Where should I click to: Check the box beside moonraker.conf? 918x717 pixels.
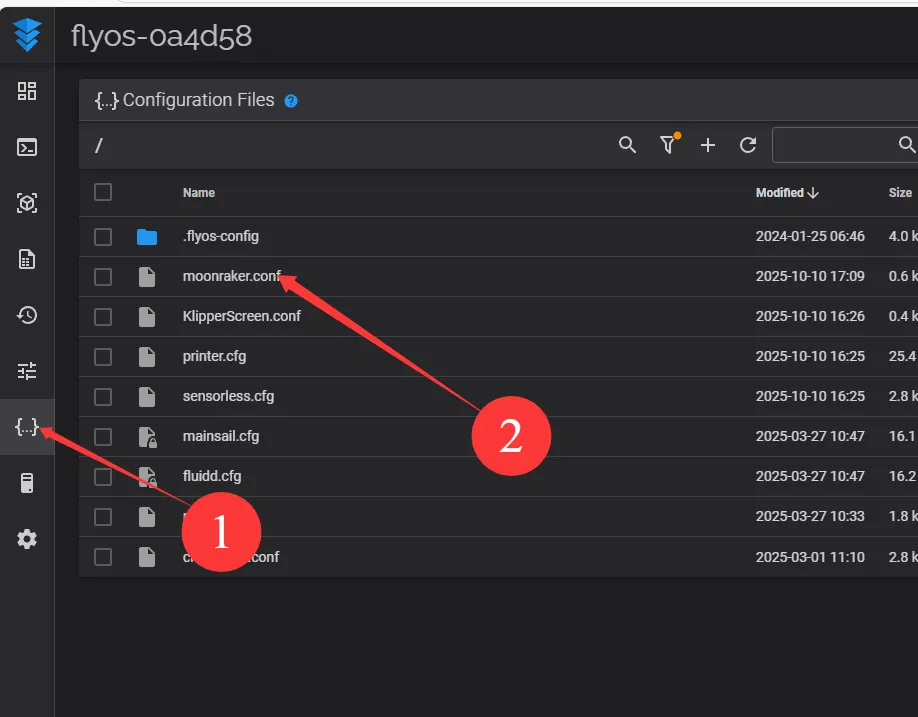click(x=103, y=277)
